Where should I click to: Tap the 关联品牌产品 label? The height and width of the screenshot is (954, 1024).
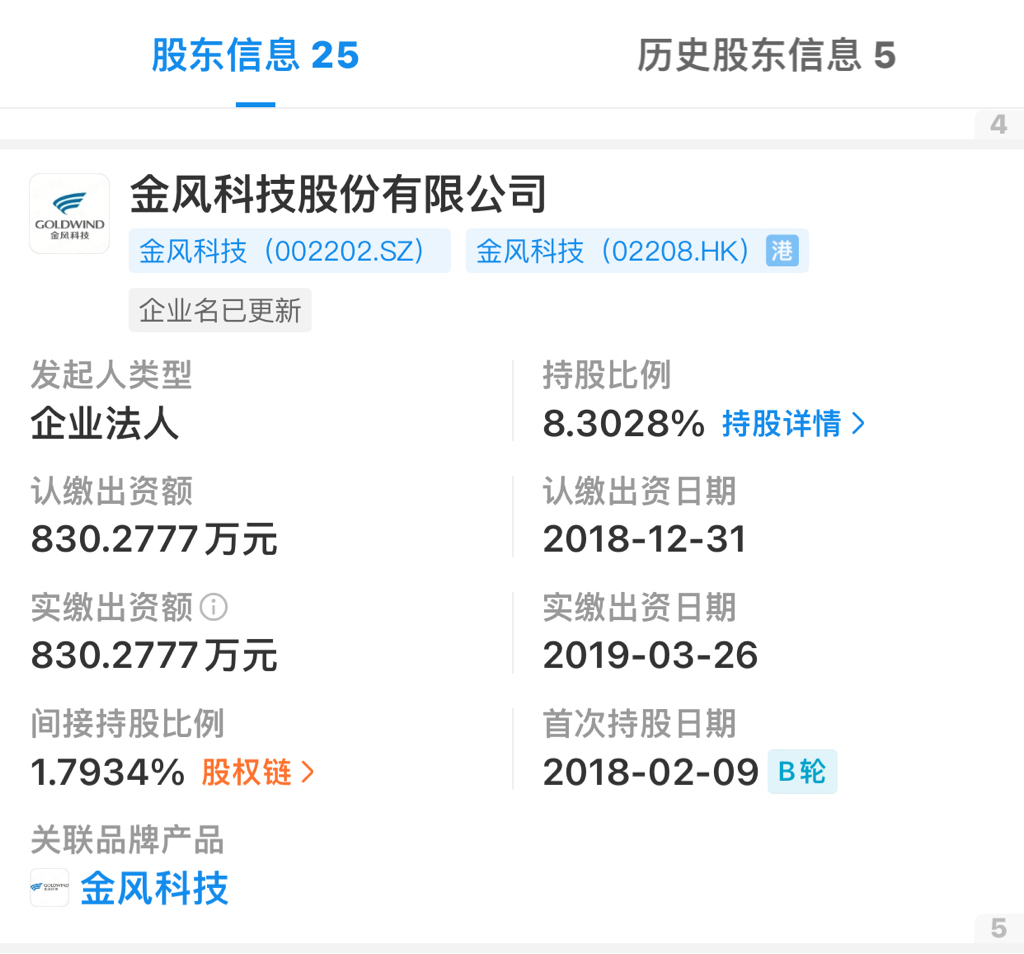[127, 840]
